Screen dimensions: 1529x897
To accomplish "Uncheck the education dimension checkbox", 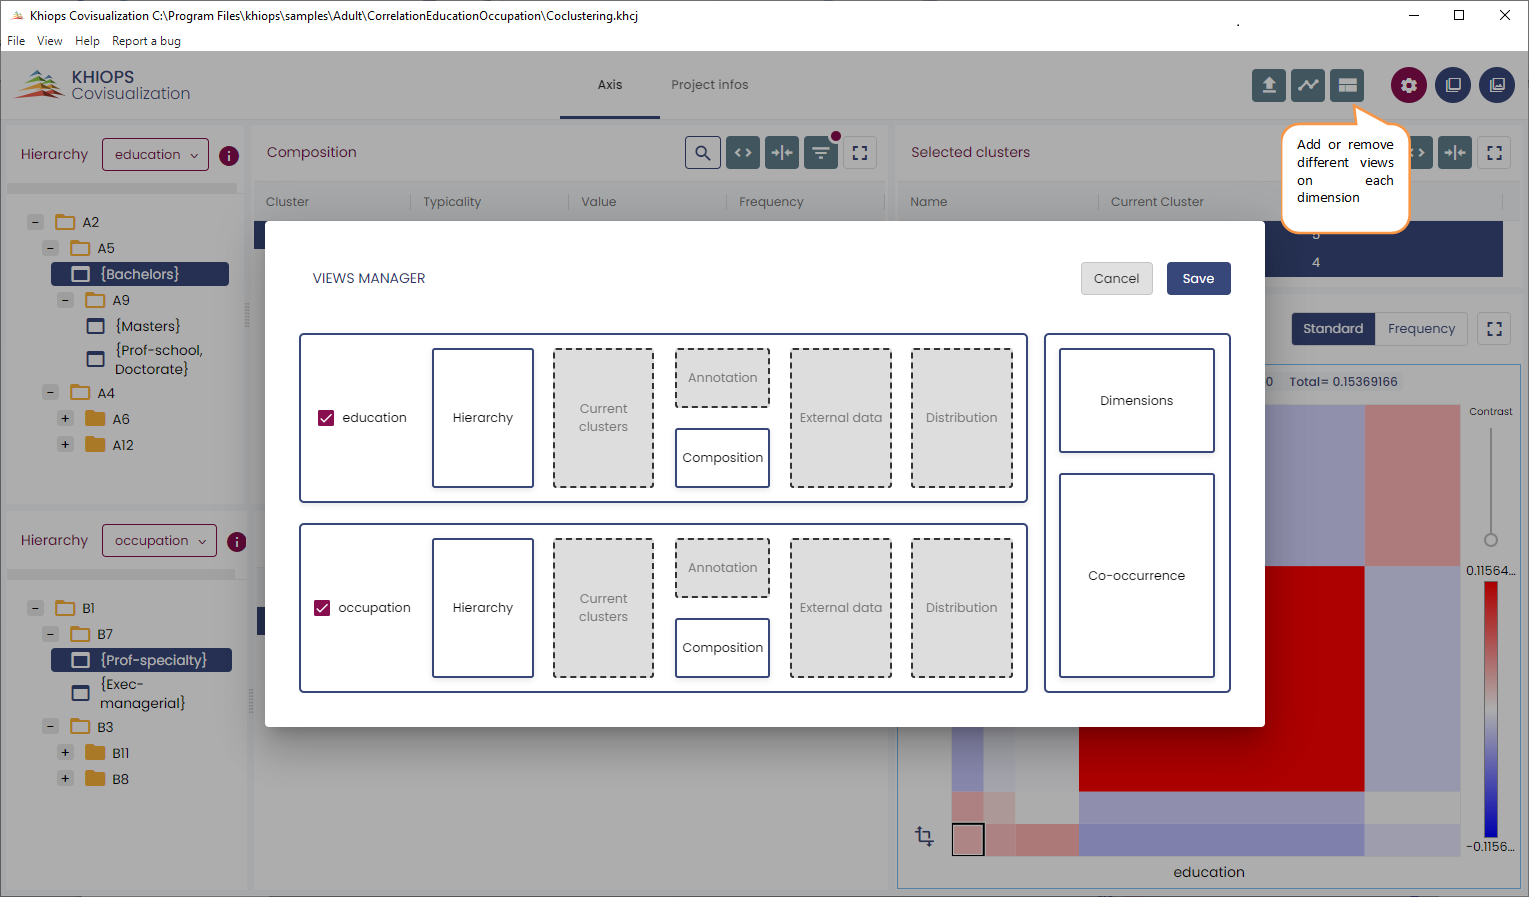I will (x=326, y=418).
